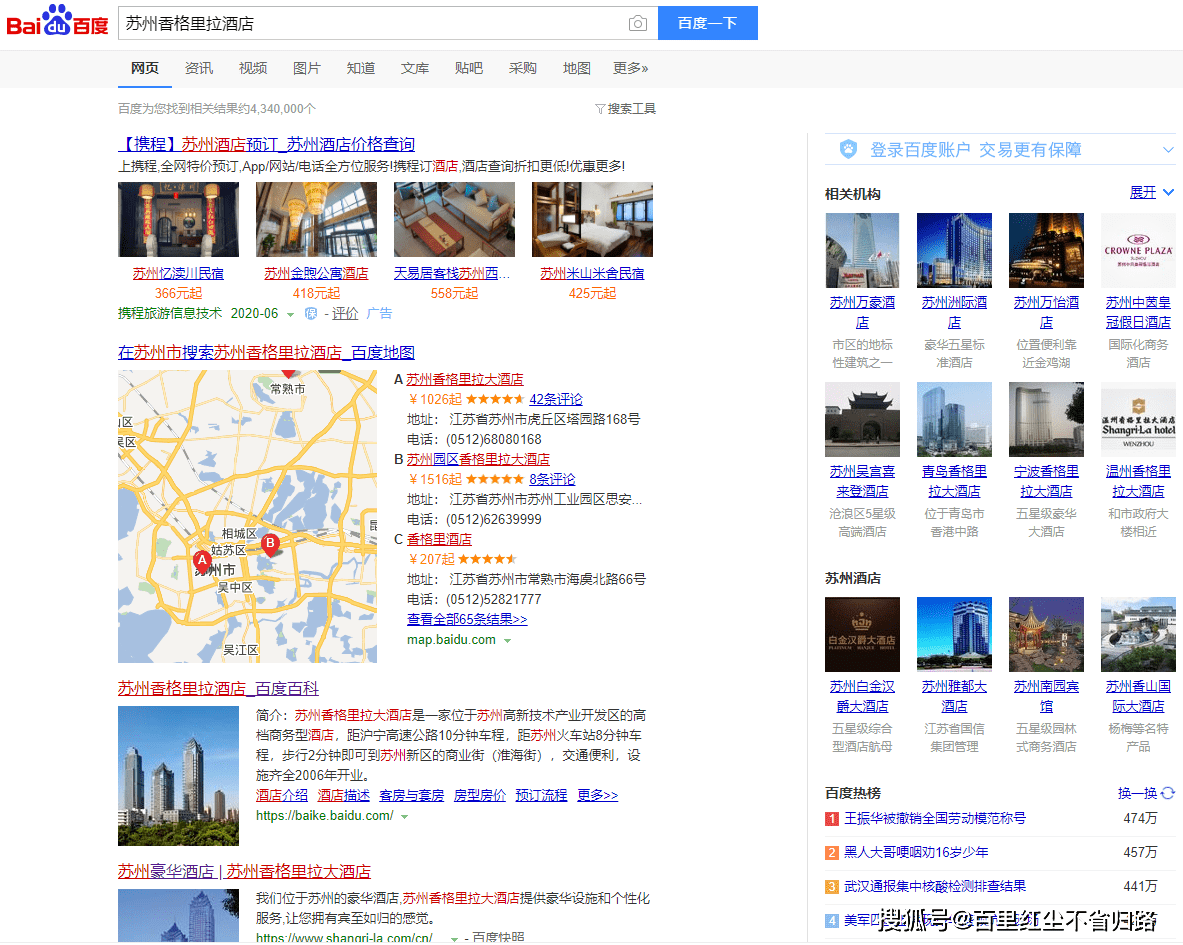Refresh hot list with 换一换 icon

click(1168, 793)
